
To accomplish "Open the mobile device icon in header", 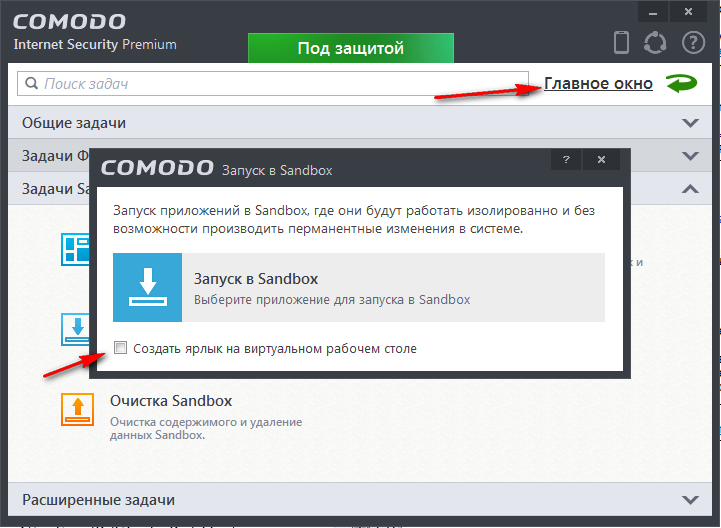I will pyautogui.click(x=621, y=42).
